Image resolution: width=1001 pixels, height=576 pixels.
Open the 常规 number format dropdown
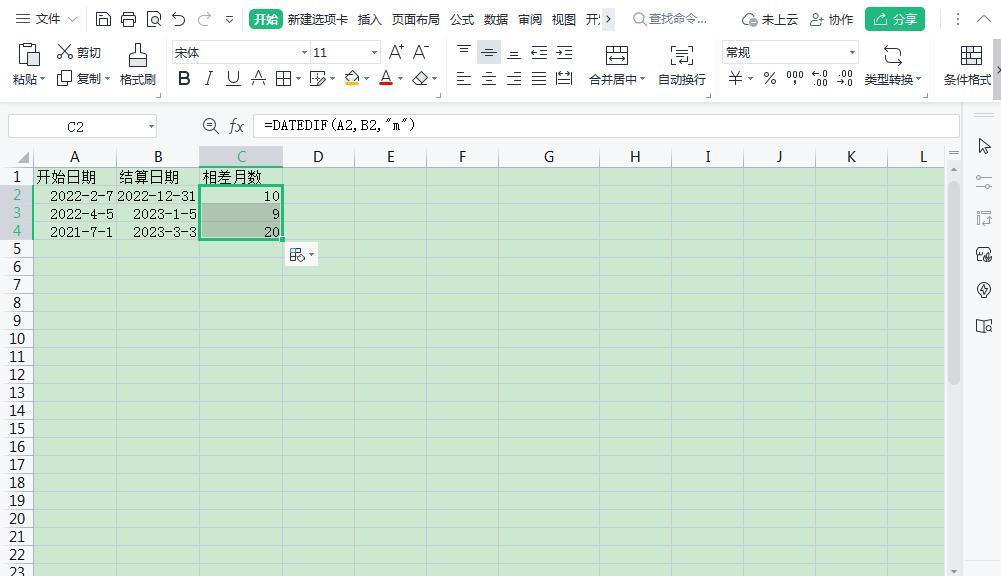[852, 52]
